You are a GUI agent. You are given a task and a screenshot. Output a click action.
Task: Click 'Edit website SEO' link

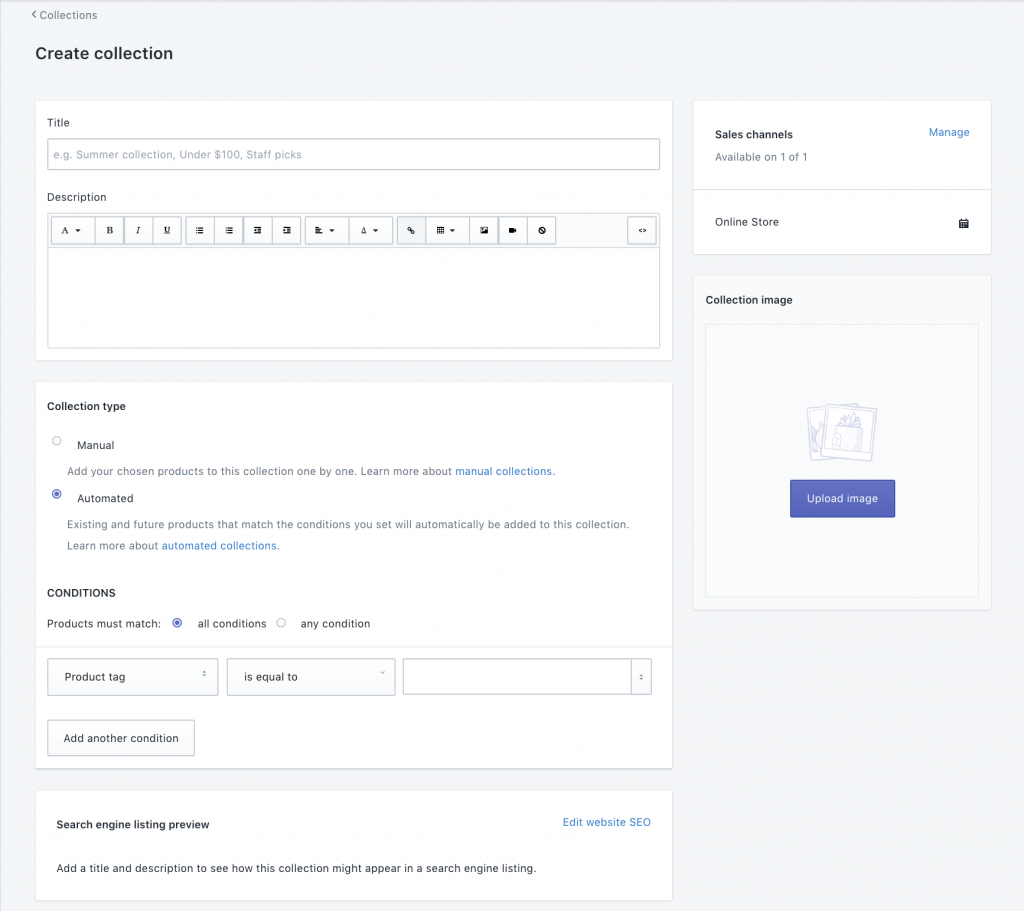click(607, 822)
